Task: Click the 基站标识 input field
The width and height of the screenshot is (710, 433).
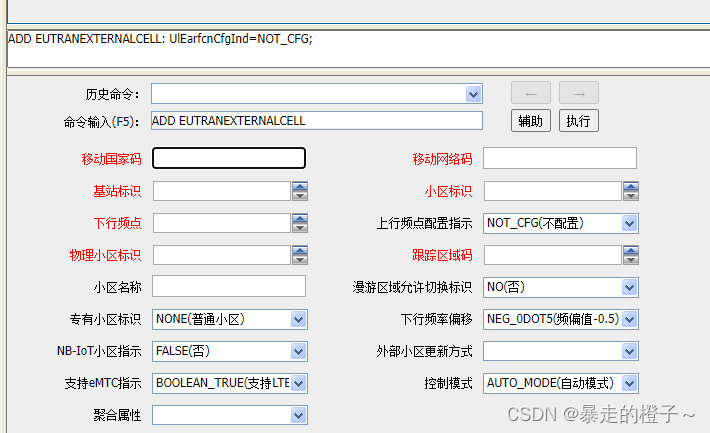Action: point(221,191)
